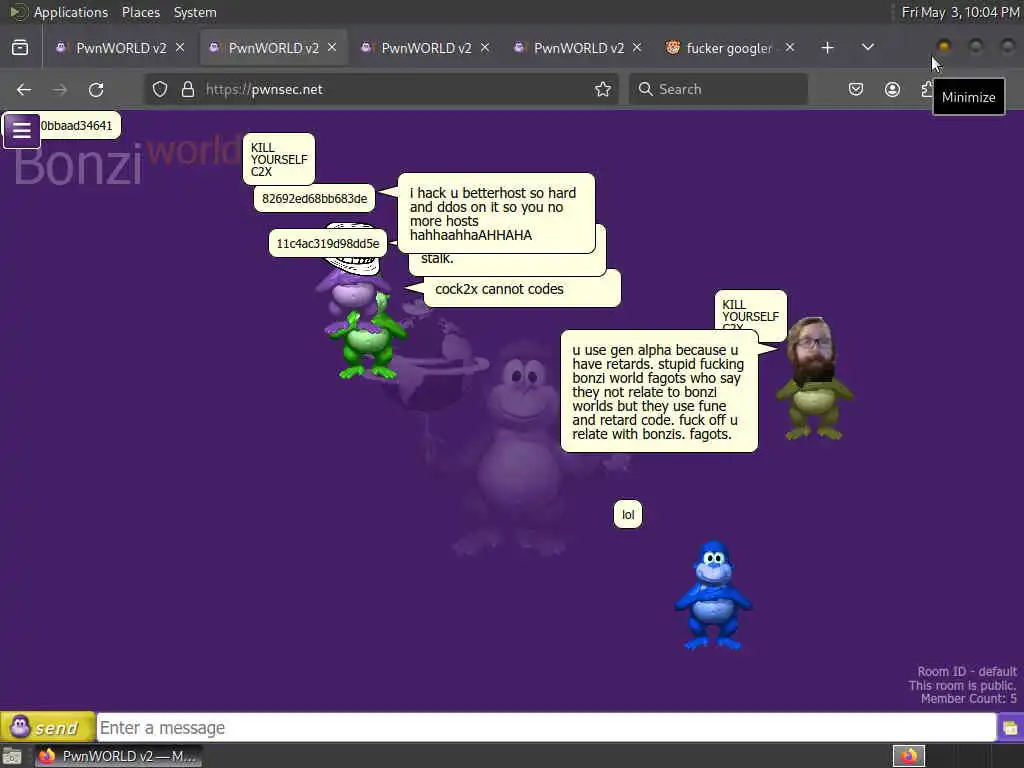This screenshot has width=1024, height=768.
Task: Close the first PwnWORLD v2 tab
Action: [180, 48]
